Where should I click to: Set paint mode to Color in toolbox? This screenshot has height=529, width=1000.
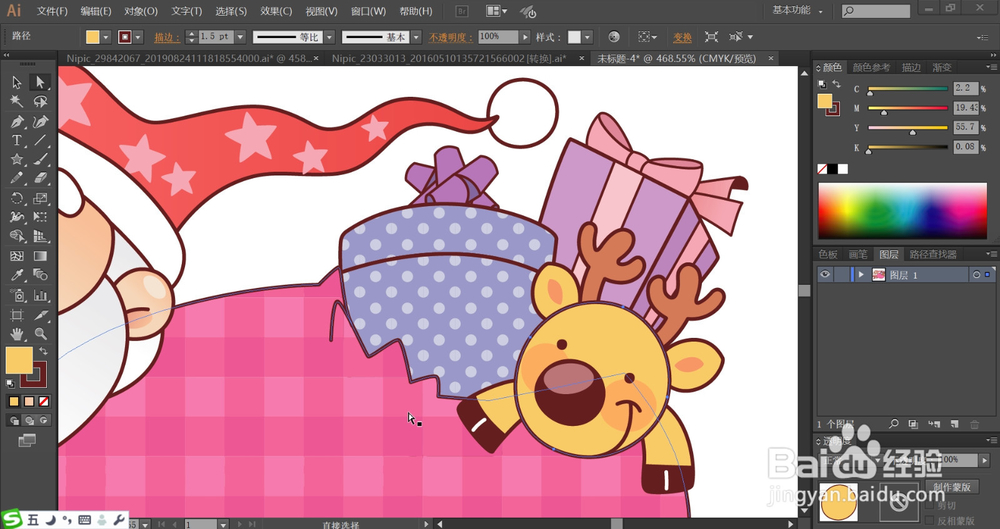pos(13,401)
